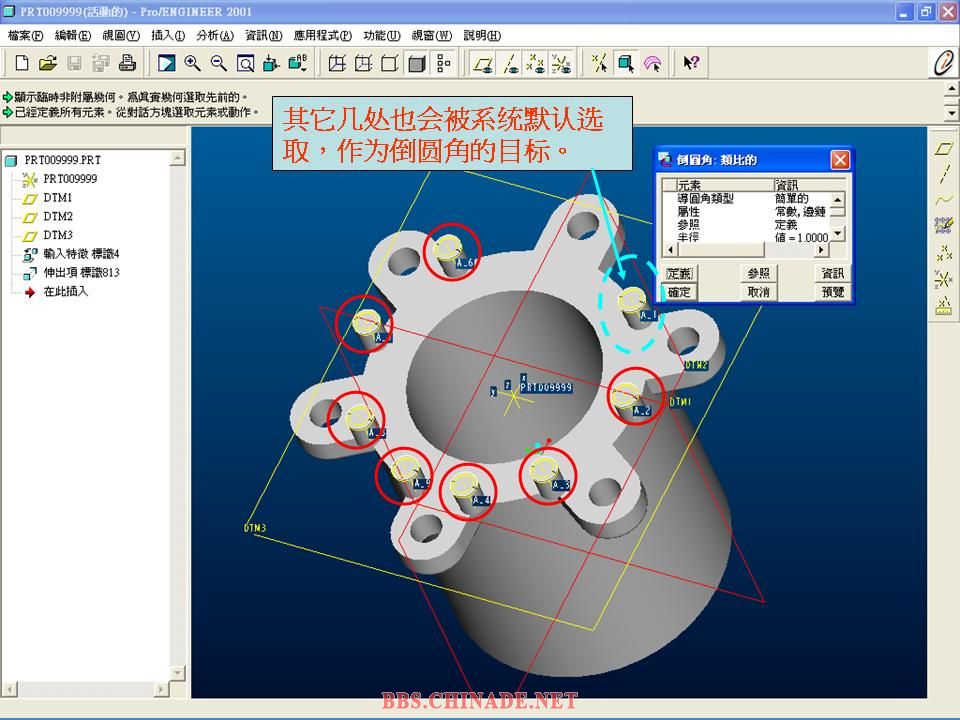
Task: Print the model using the printer icon
Action: pos(127,63)
